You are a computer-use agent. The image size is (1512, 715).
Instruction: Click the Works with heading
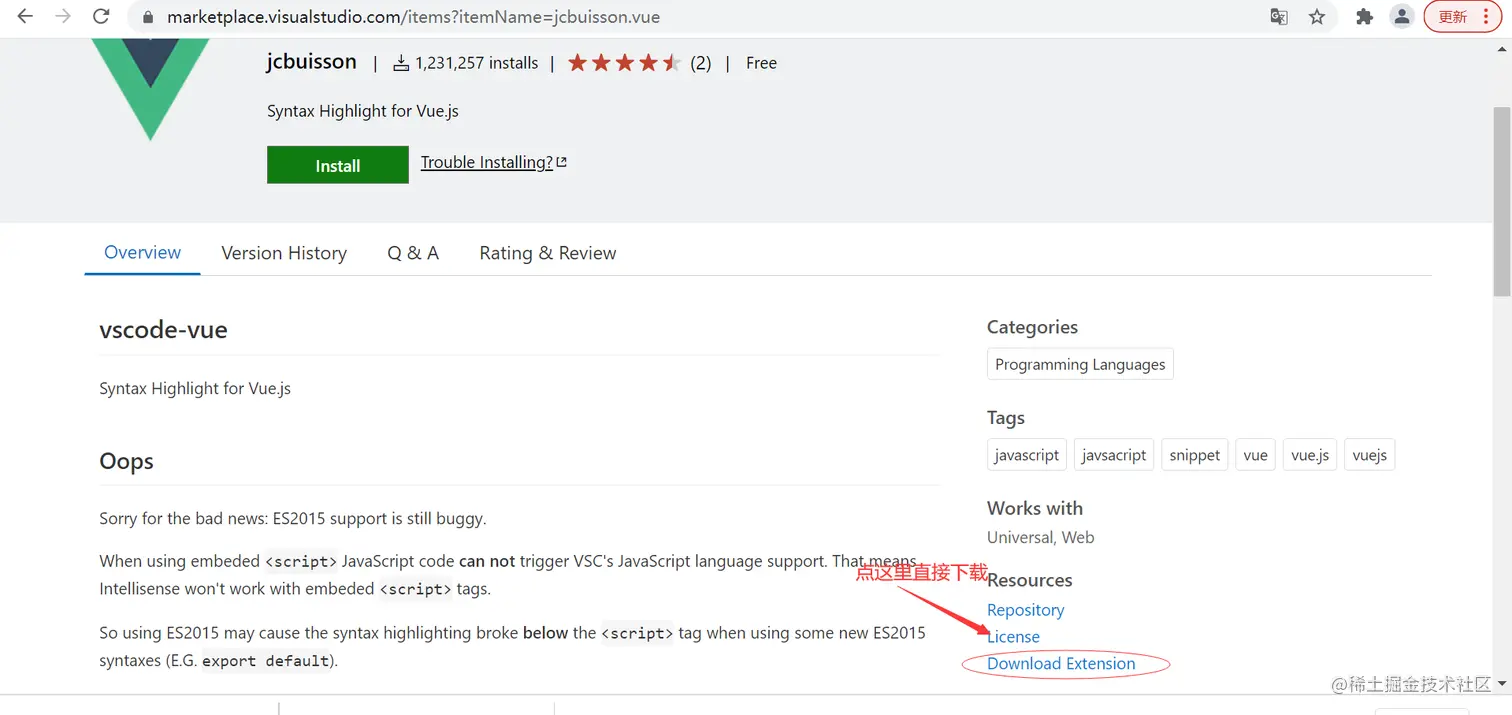point(1035,508)
